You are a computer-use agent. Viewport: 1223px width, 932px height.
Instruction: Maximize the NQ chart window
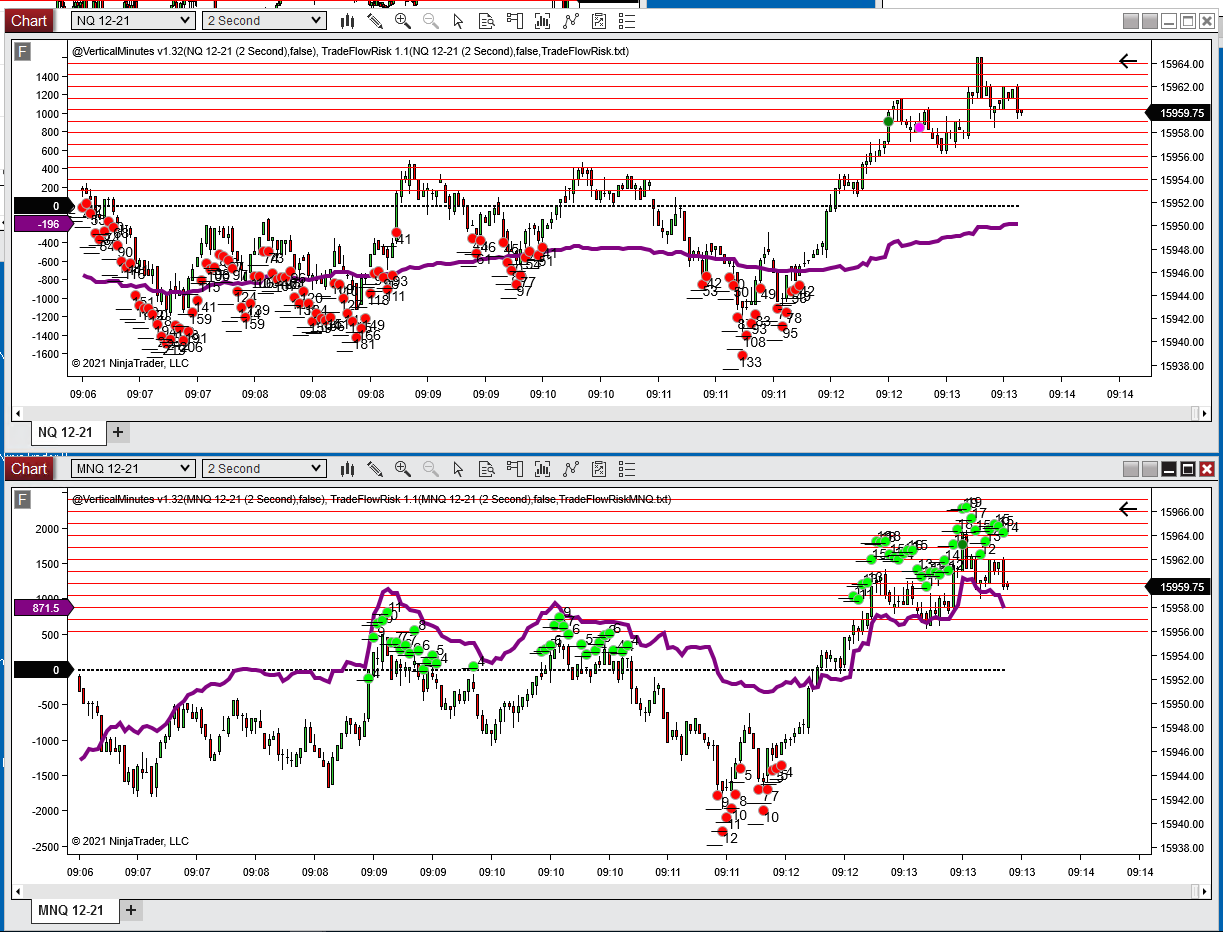click(1189, 21)
